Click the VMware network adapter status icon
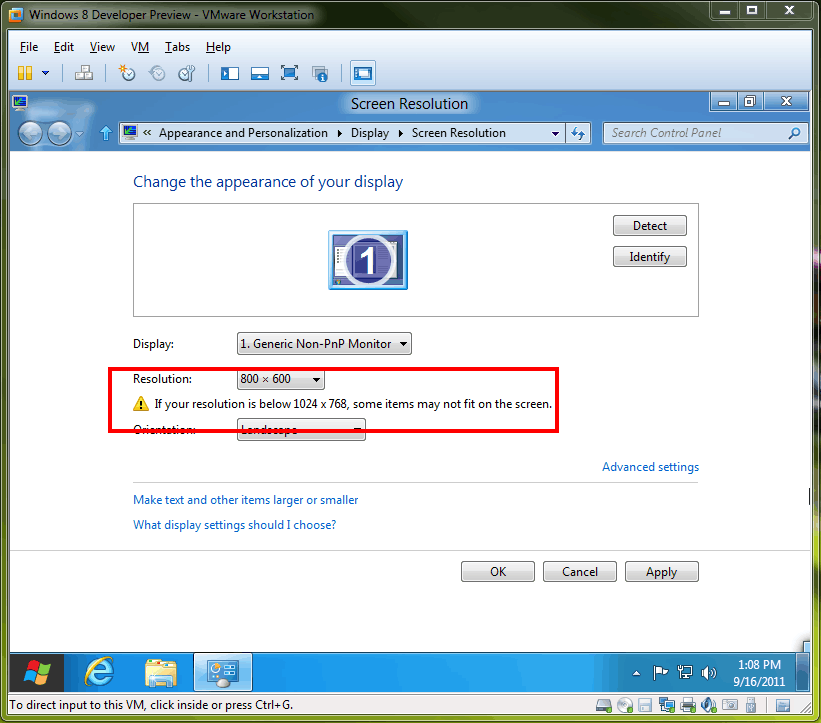Screen dimensions: 821x723 pyautogui.click(x=667, y=706)
